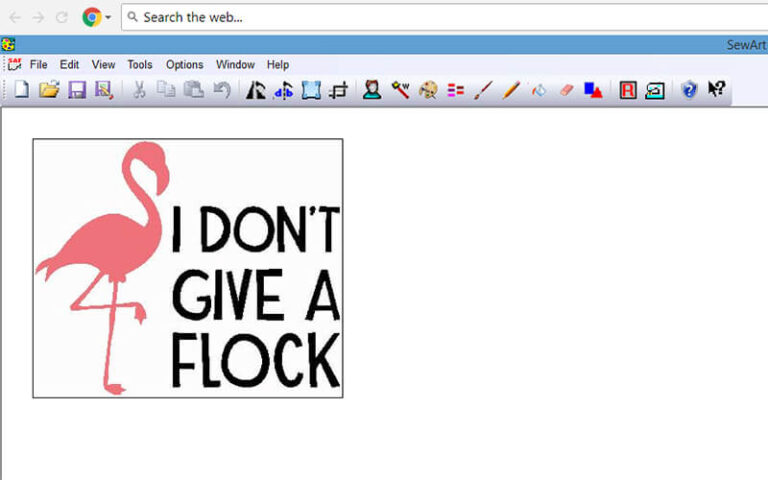Choose the Paint bucket fill tool
The height and width of the screenshot is (480, 768).
(x=539, y=90)
